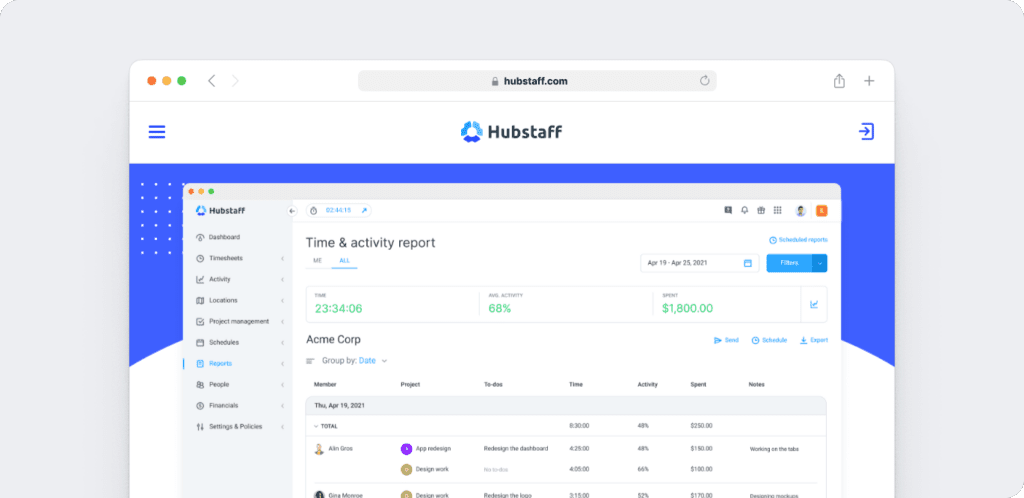Expand the Reports chevron
The image size is (1024, 498).
click(282, 364)
